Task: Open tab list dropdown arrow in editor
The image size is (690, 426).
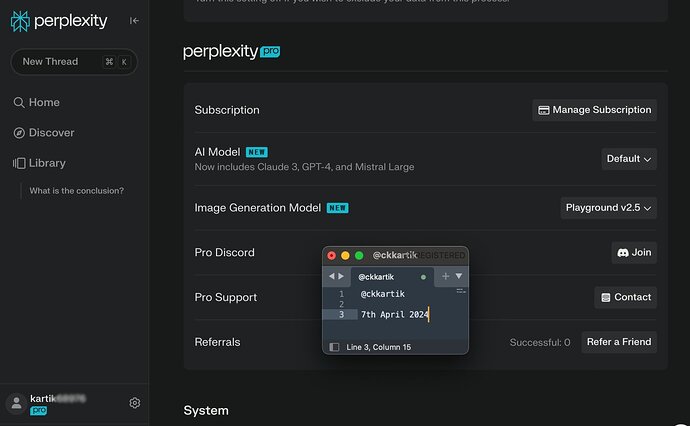Action: (x=459, y=276)
